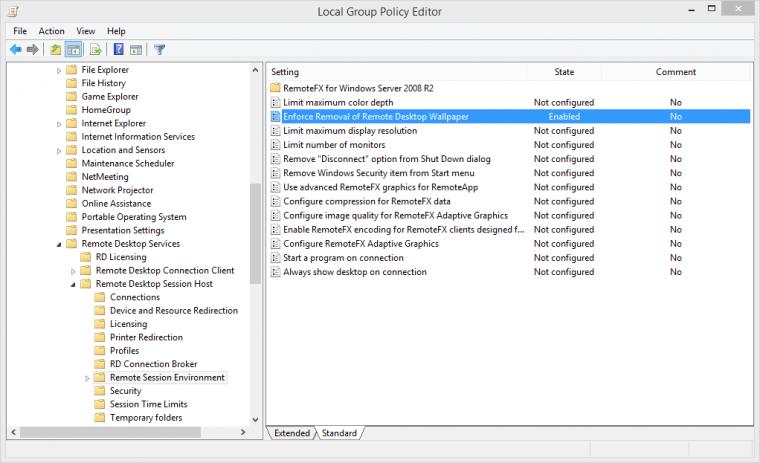The image size is (760, 463).
Task: Click the tree pane vertical scrollbar thumb
Action: 255,233
